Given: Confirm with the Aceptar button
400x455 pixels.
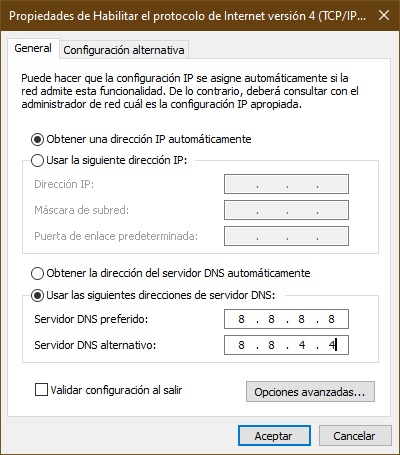Looking at the screenshot, I should click(274, 436).
